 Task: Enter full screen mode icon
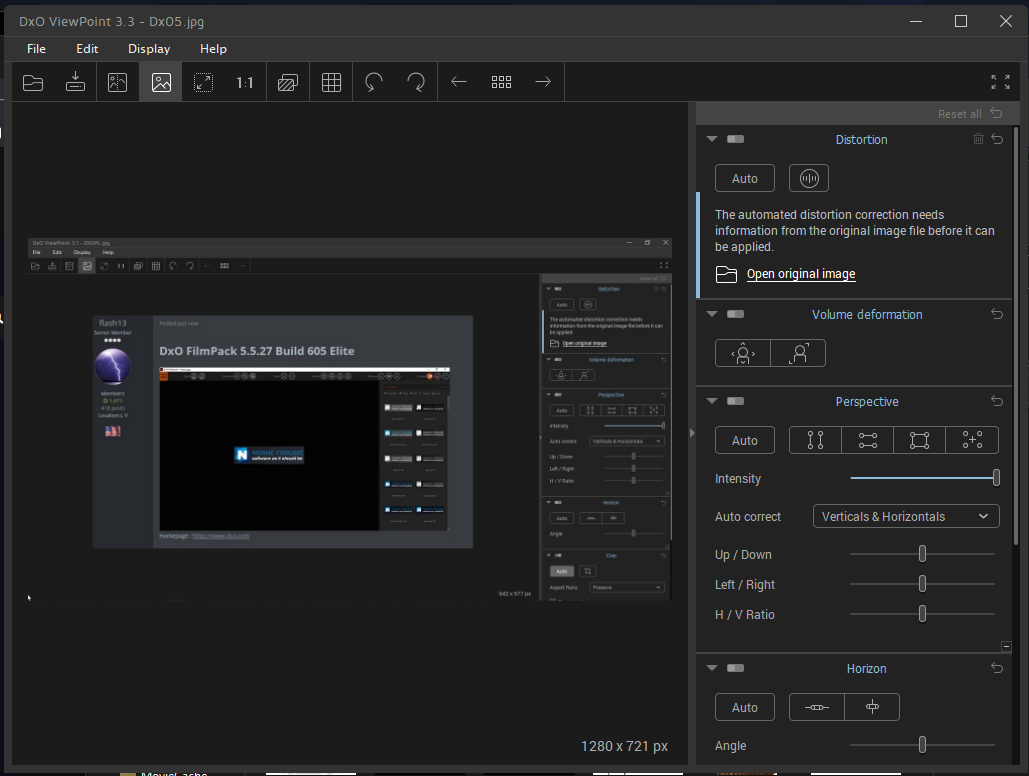click(1000, 82)
